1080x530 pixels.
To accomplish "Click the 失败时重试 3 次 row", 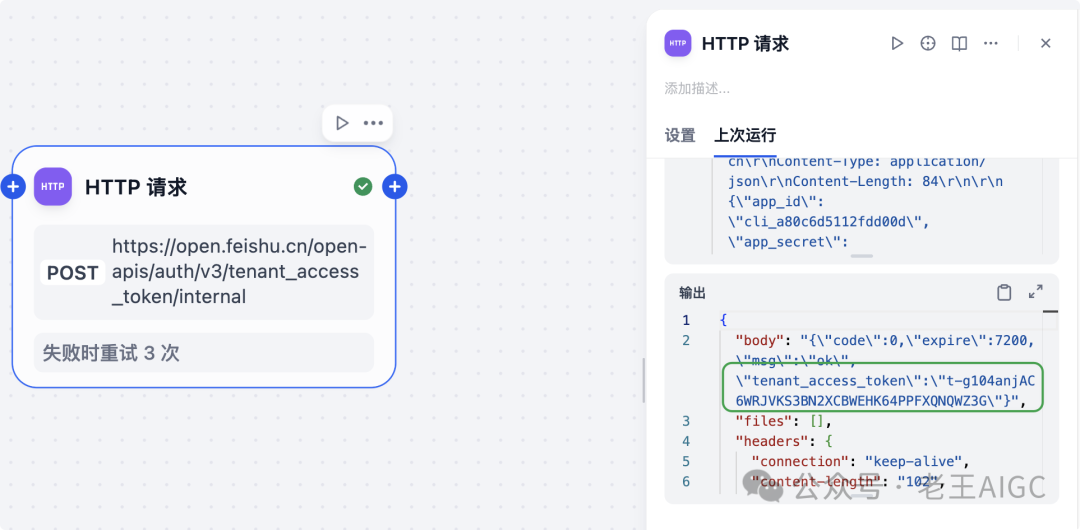I will coord(204,353).
